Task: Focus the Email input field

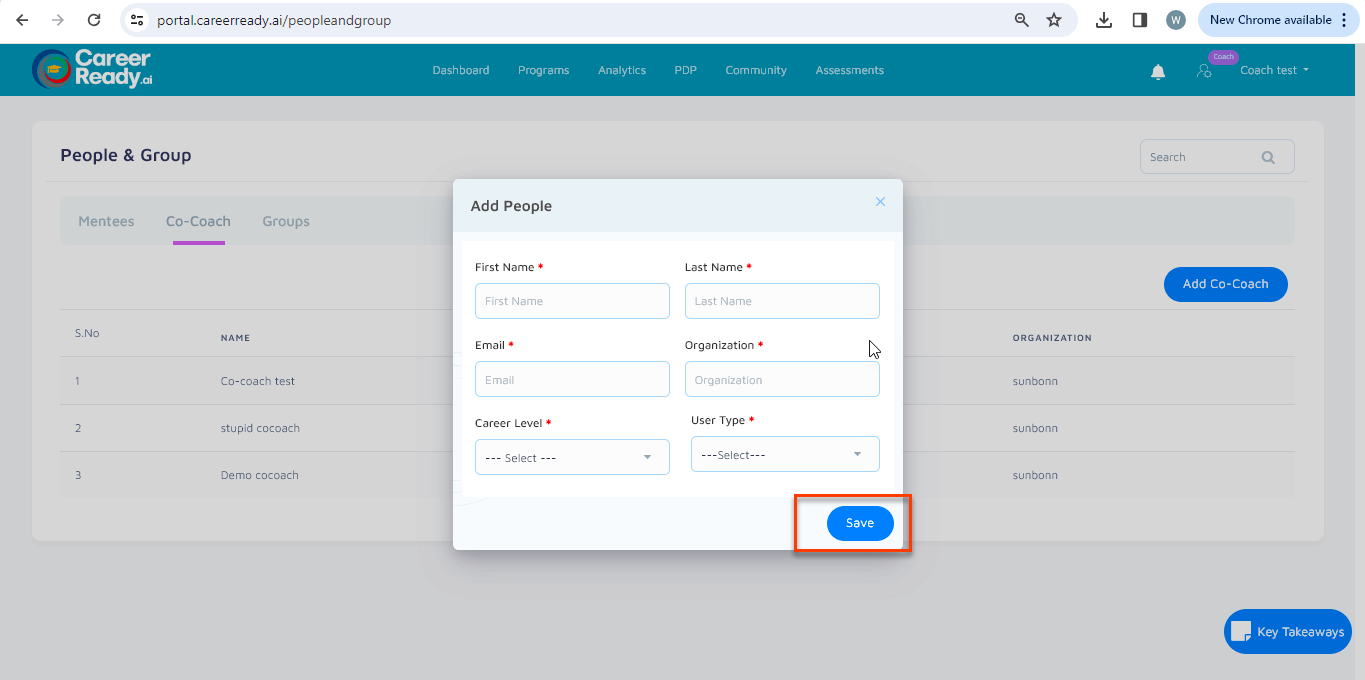Action: coord(572,380)
